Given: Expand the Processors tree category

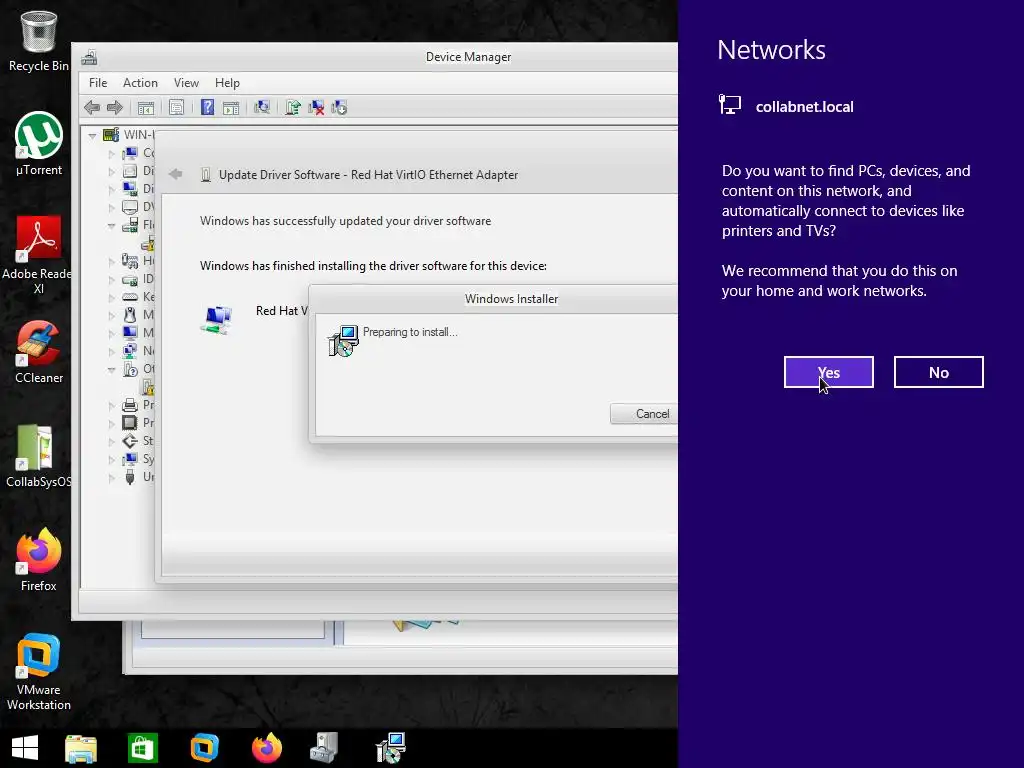Looking at the screenshot, I should coord(112,423).
